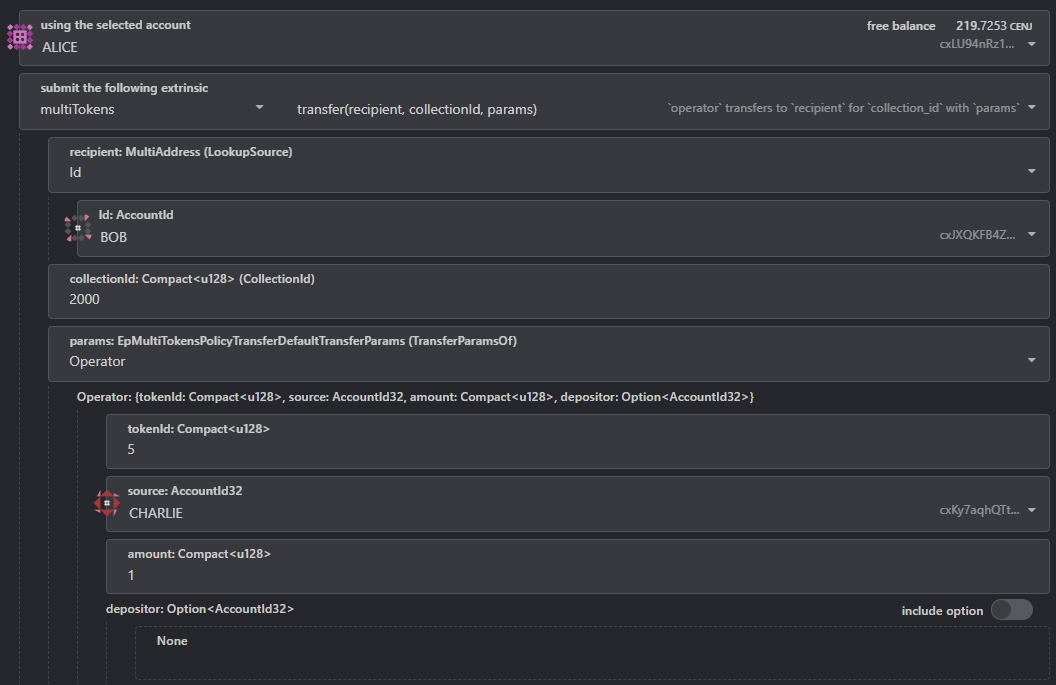Screen dimensions: 1056x685
Task: Toggle the depositor include option switch
Action: tap(1012, 610)
